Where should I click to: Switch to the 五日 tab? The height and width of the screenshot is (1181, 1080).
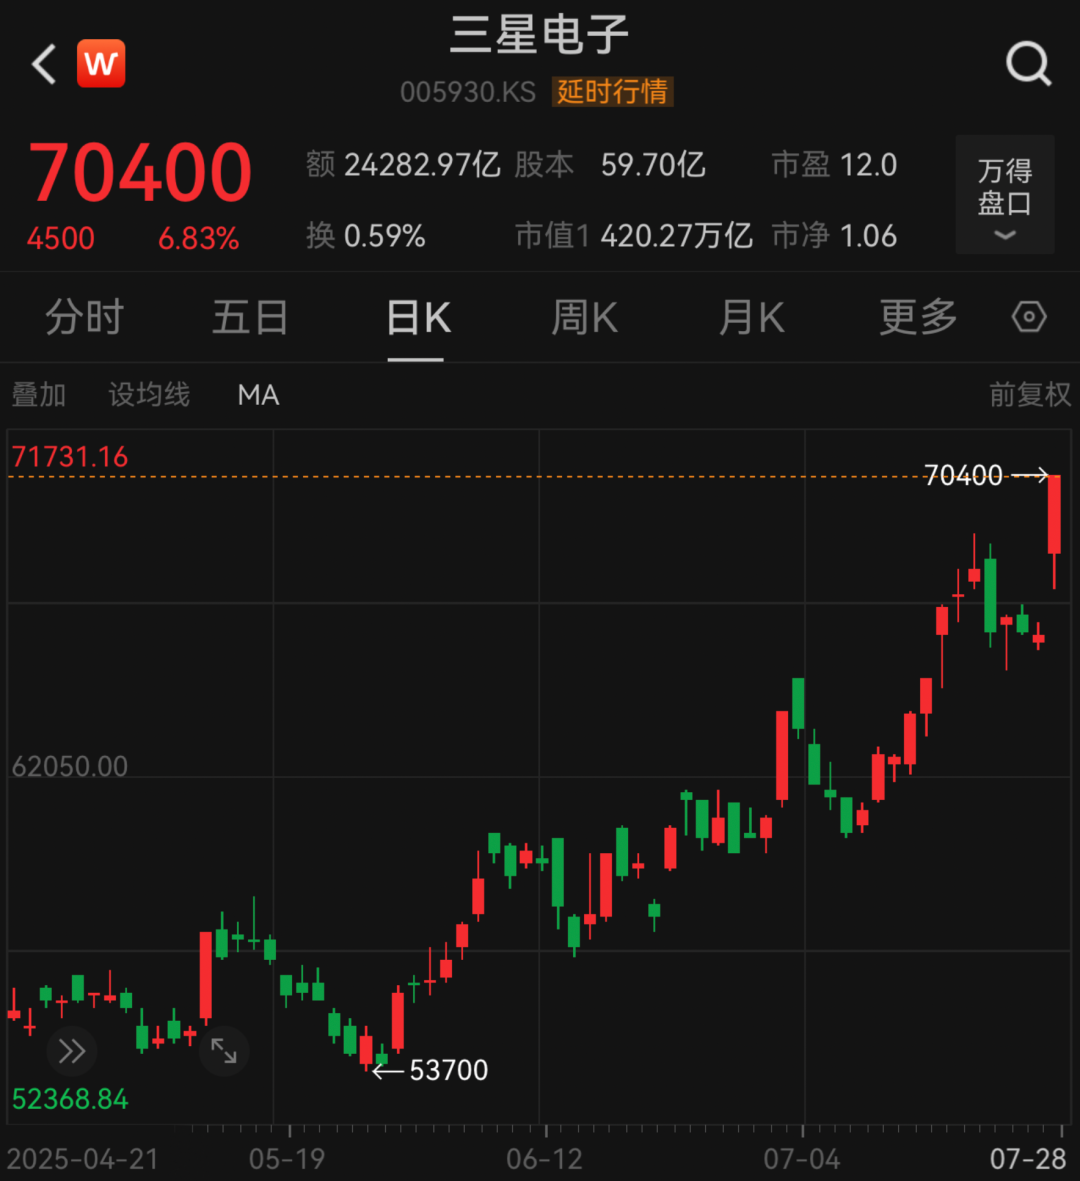click(x=250, y=318)
